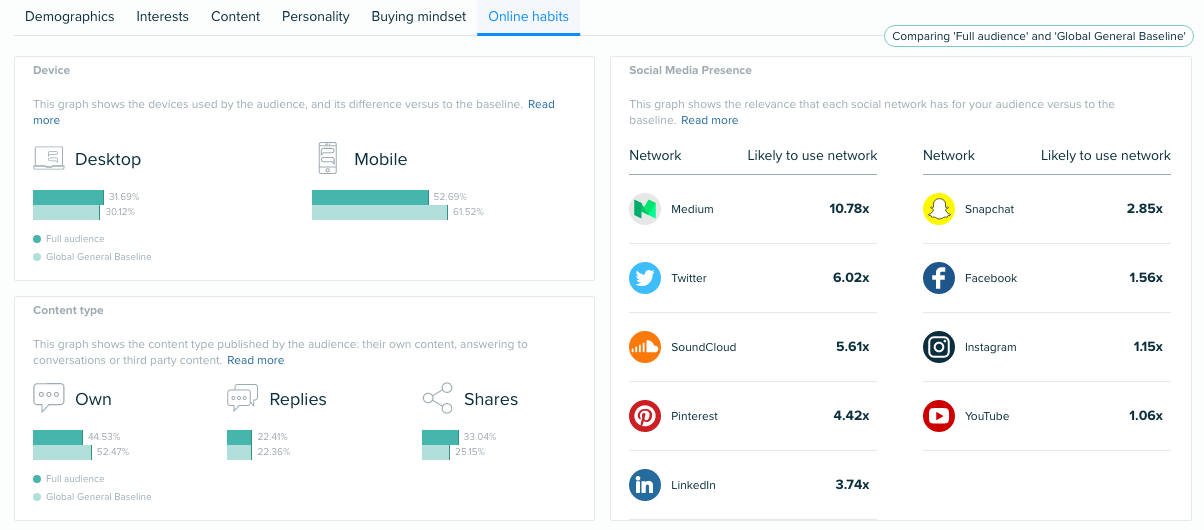Click the Instagram 1.15x value
This screenshot has width=1204, height=530.
click(1148, 347)
